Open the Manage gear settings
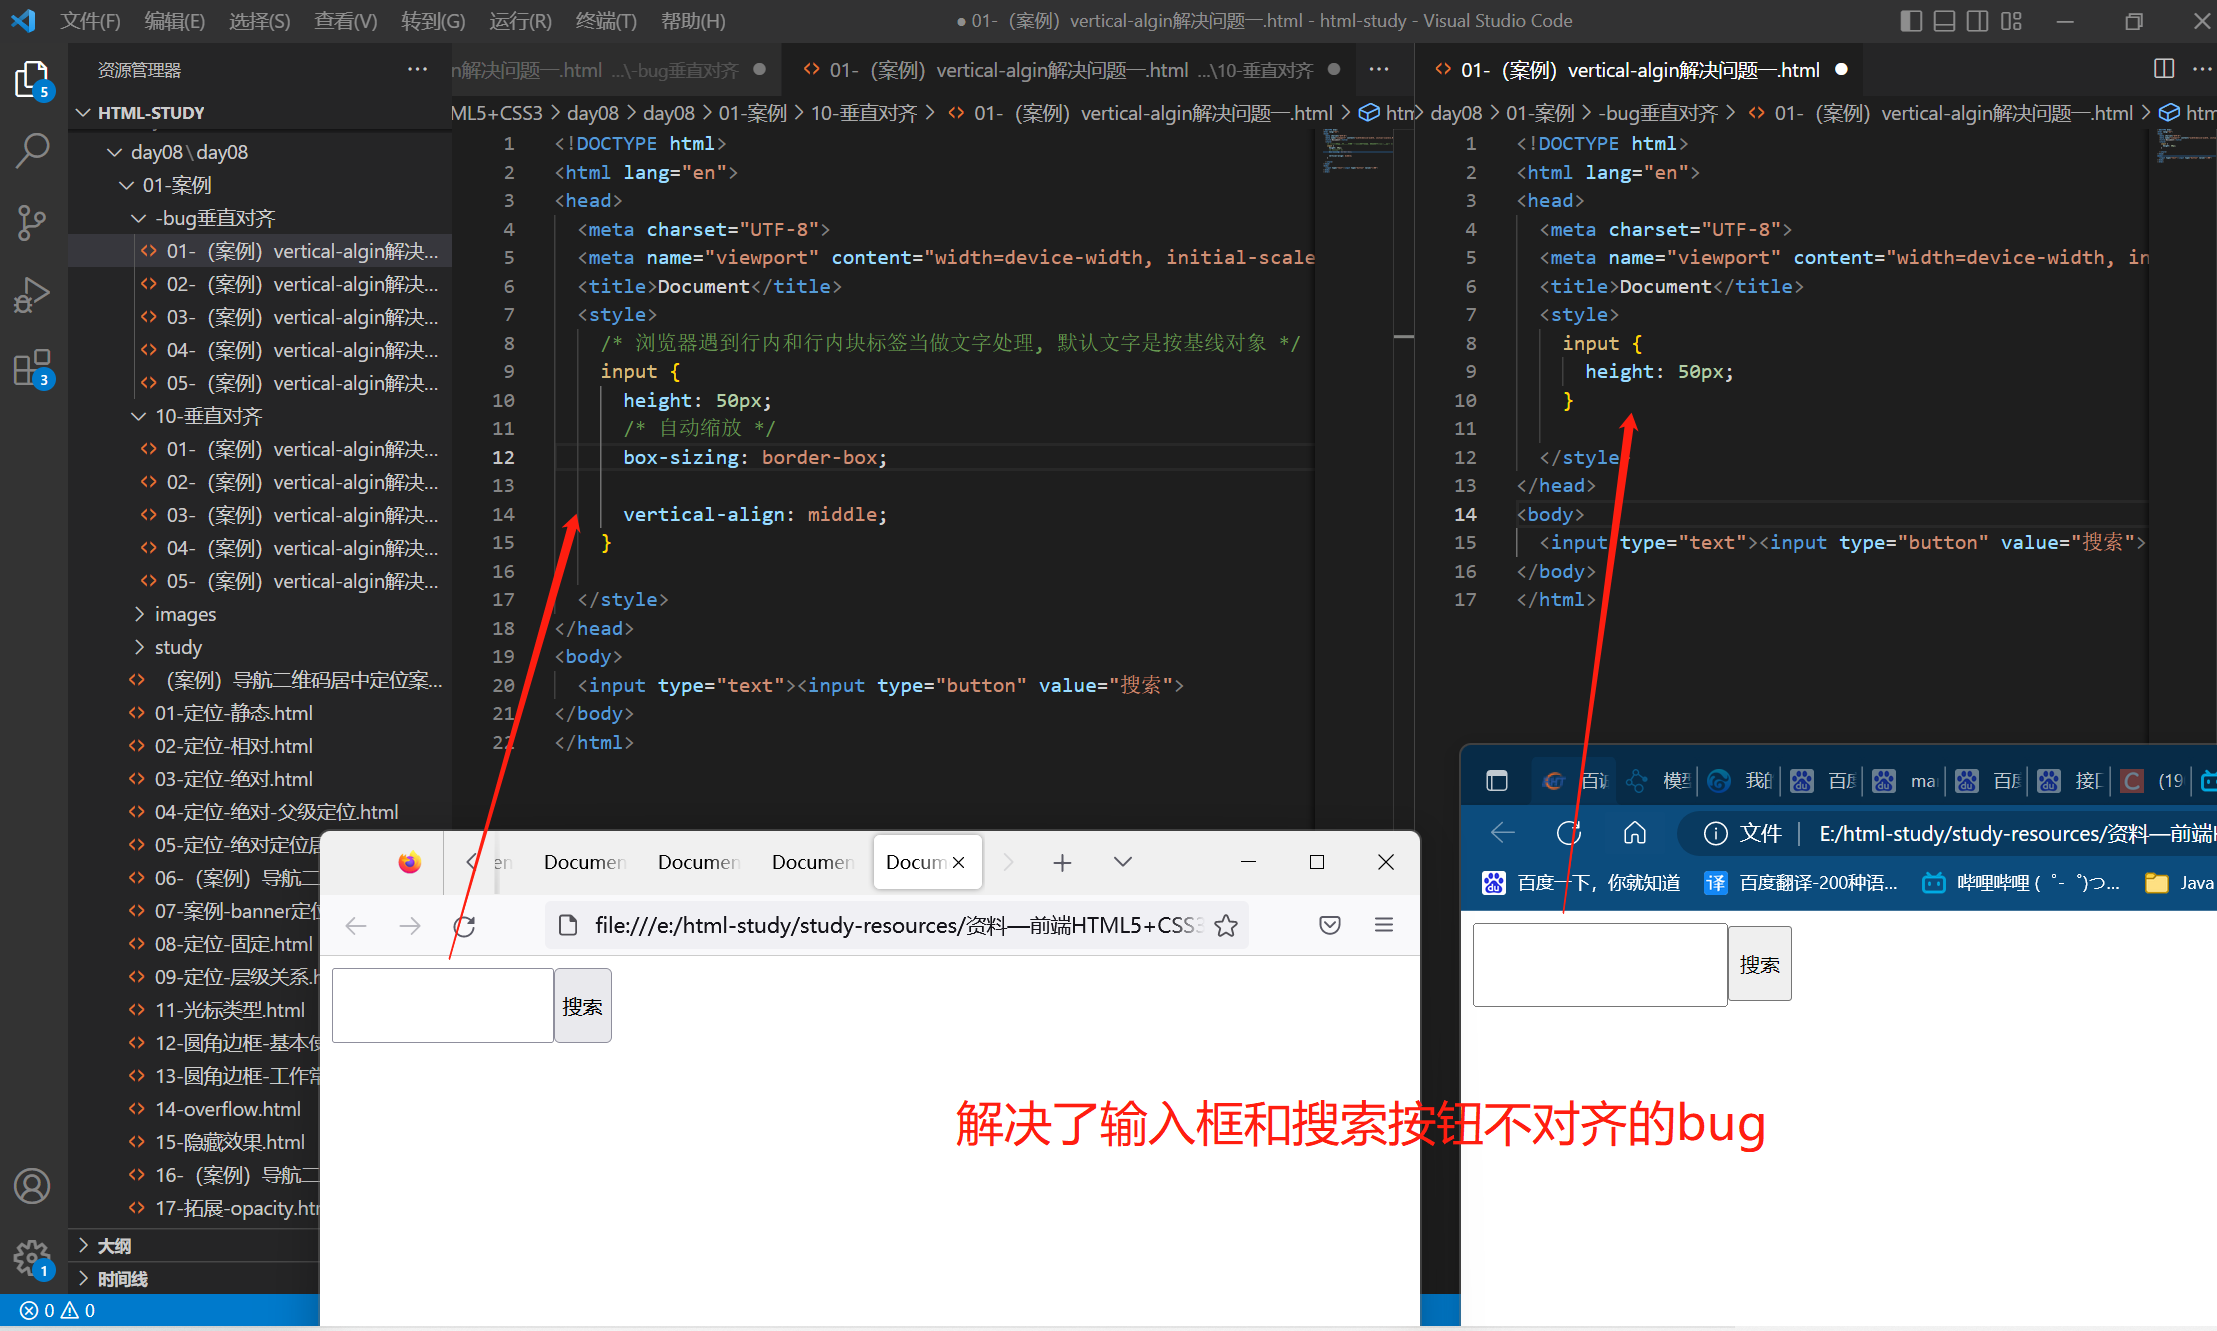This screenshot has width=2217, height=1331. (x=32, y=1257)
